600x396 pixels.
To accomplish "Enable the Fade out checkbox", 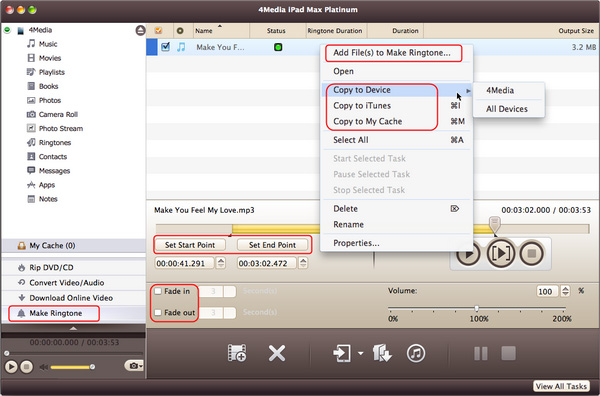I will click(158, 313).
